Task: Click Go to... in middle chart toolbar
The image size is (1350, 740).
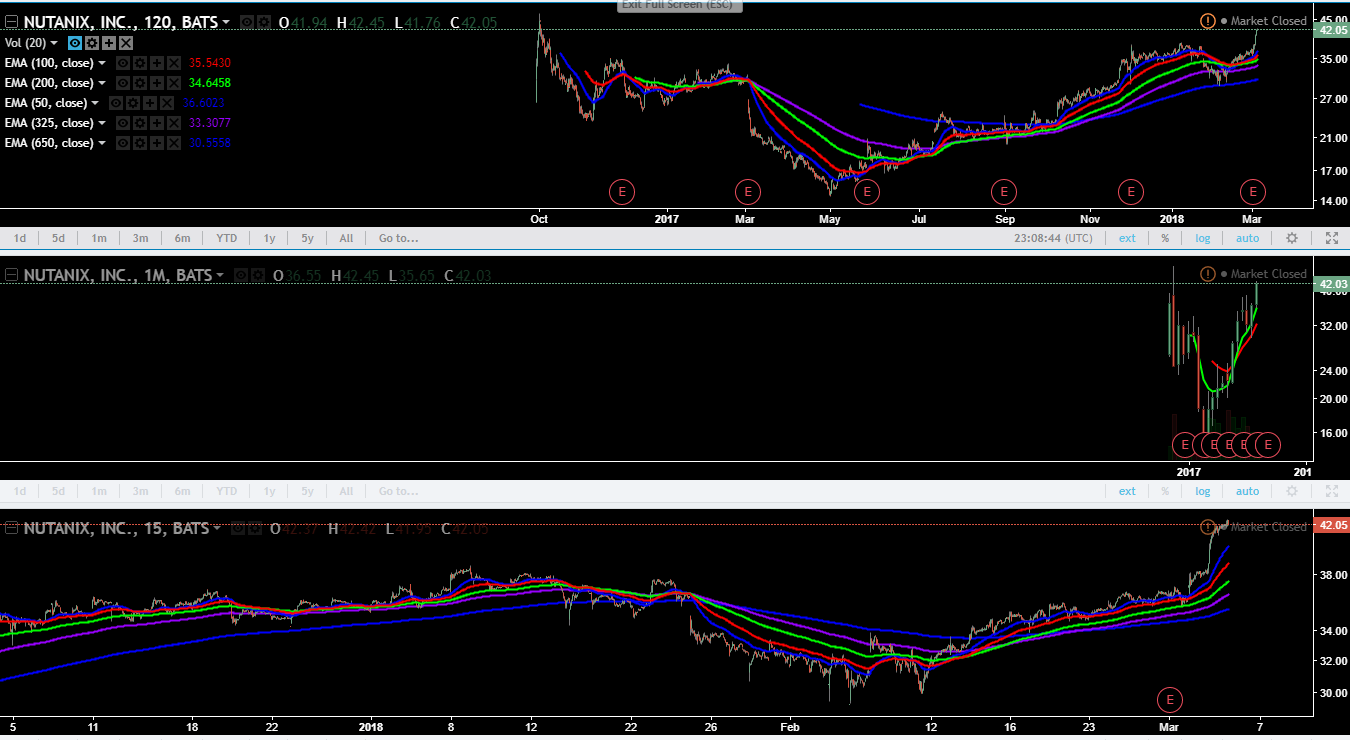Action: pos(398,491)
